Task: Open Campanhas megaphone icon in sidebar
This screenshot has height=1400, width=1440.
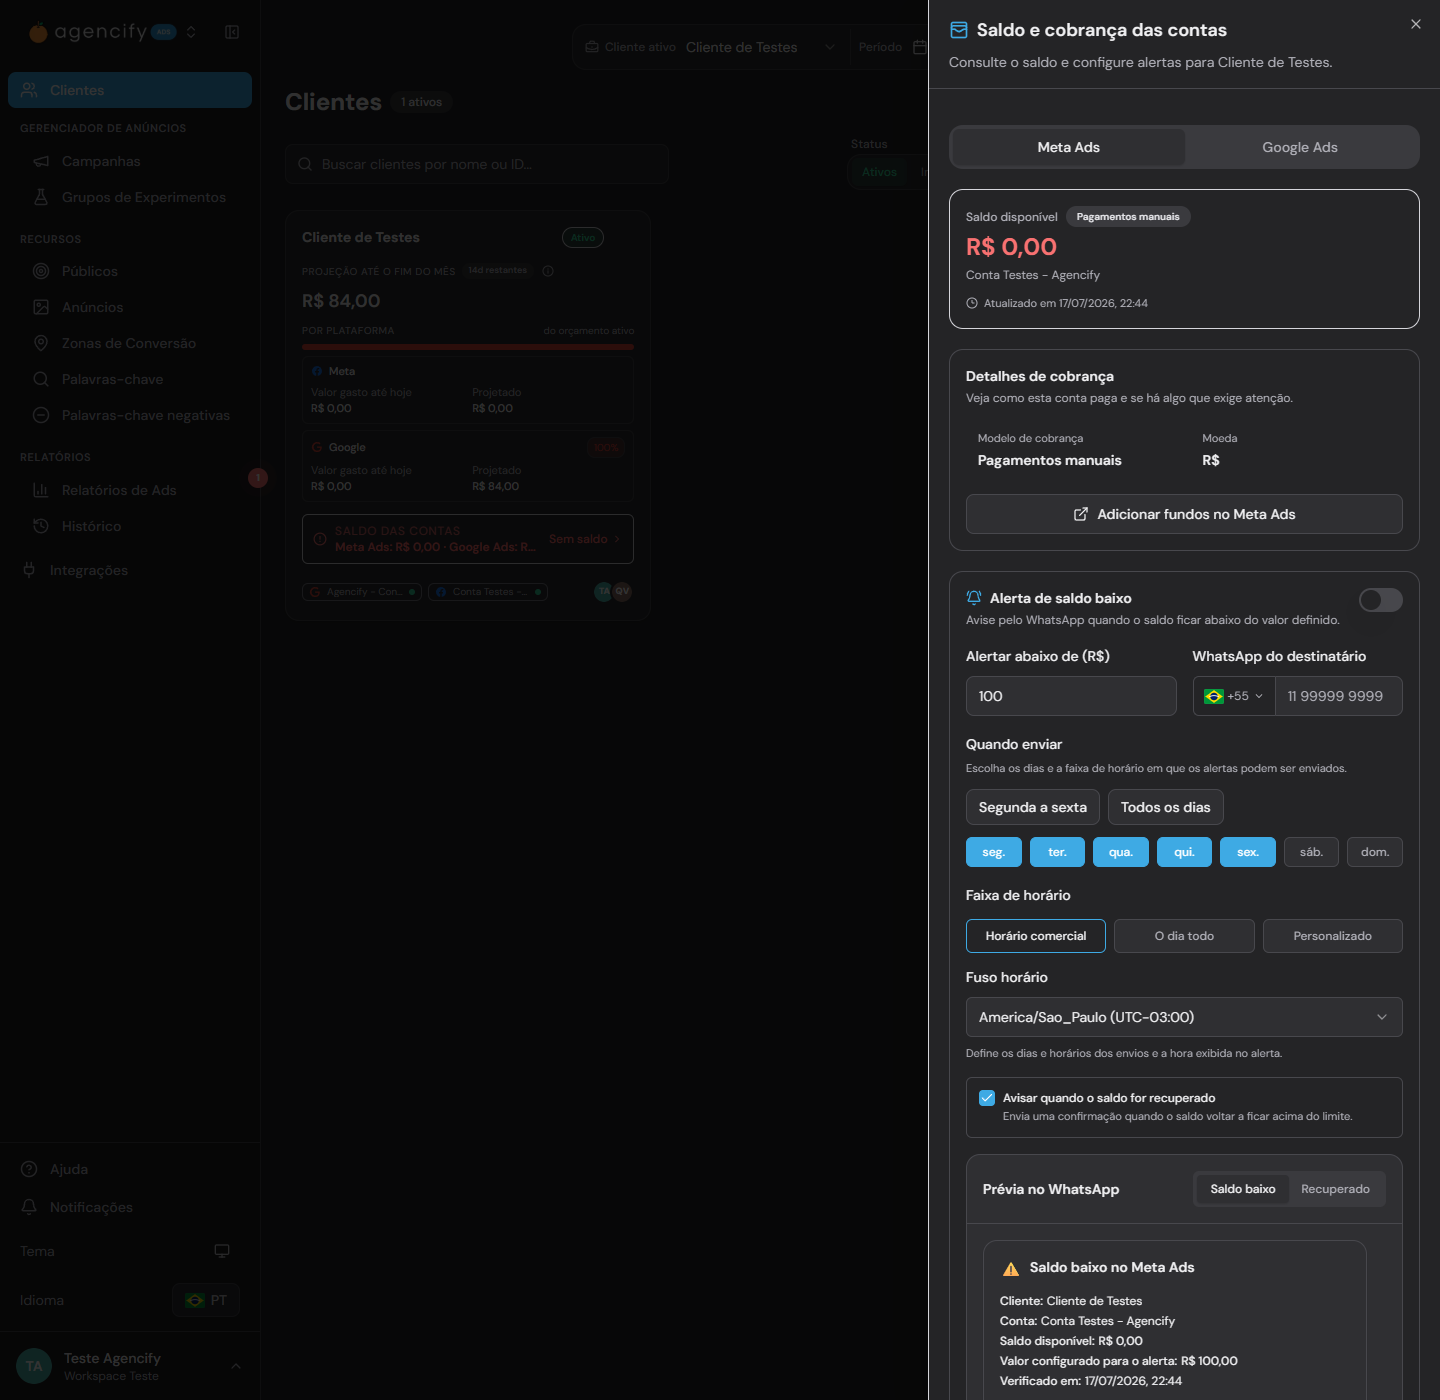Action: [x=41, y=161]
